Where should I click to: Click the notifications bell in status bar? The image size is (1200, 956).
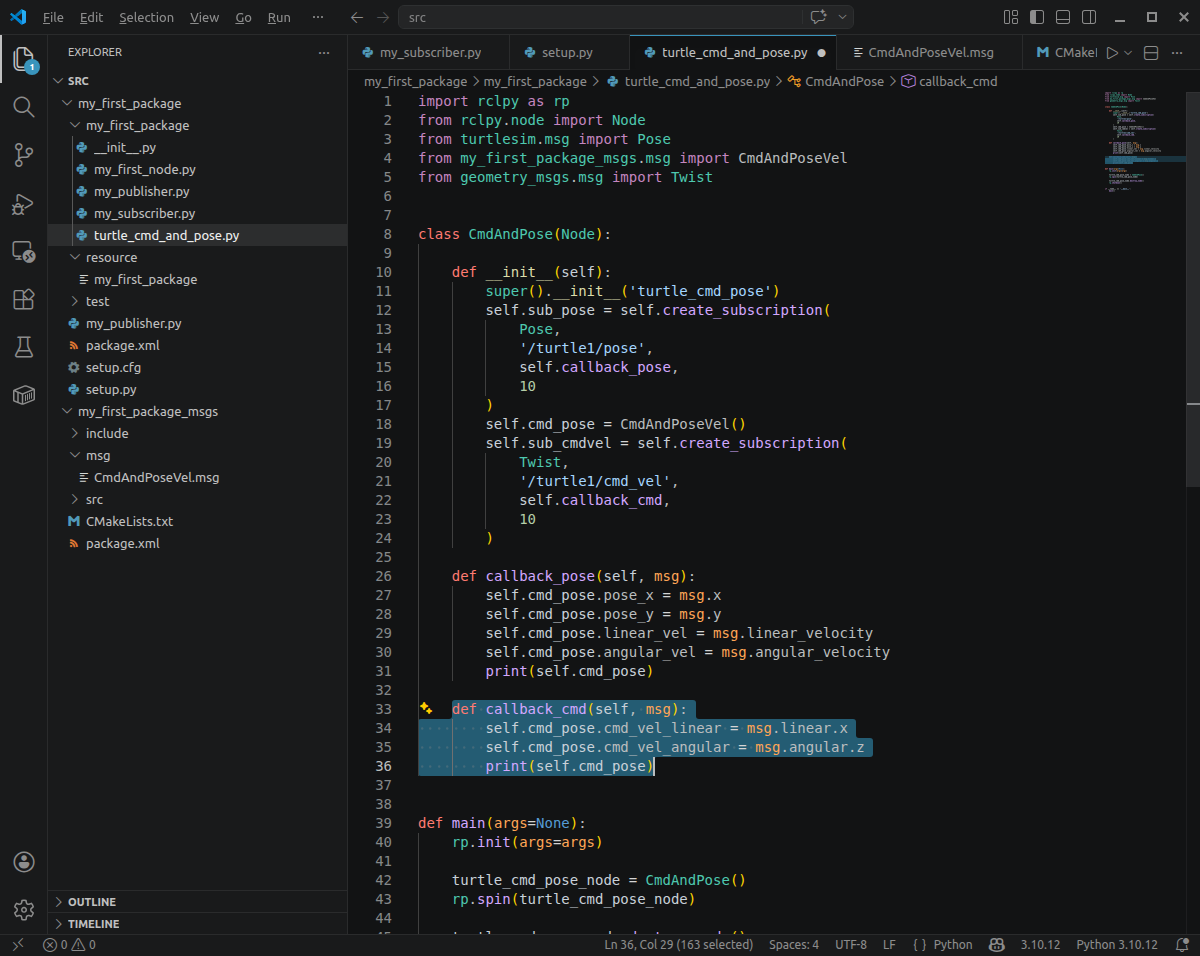point(1182,944)
